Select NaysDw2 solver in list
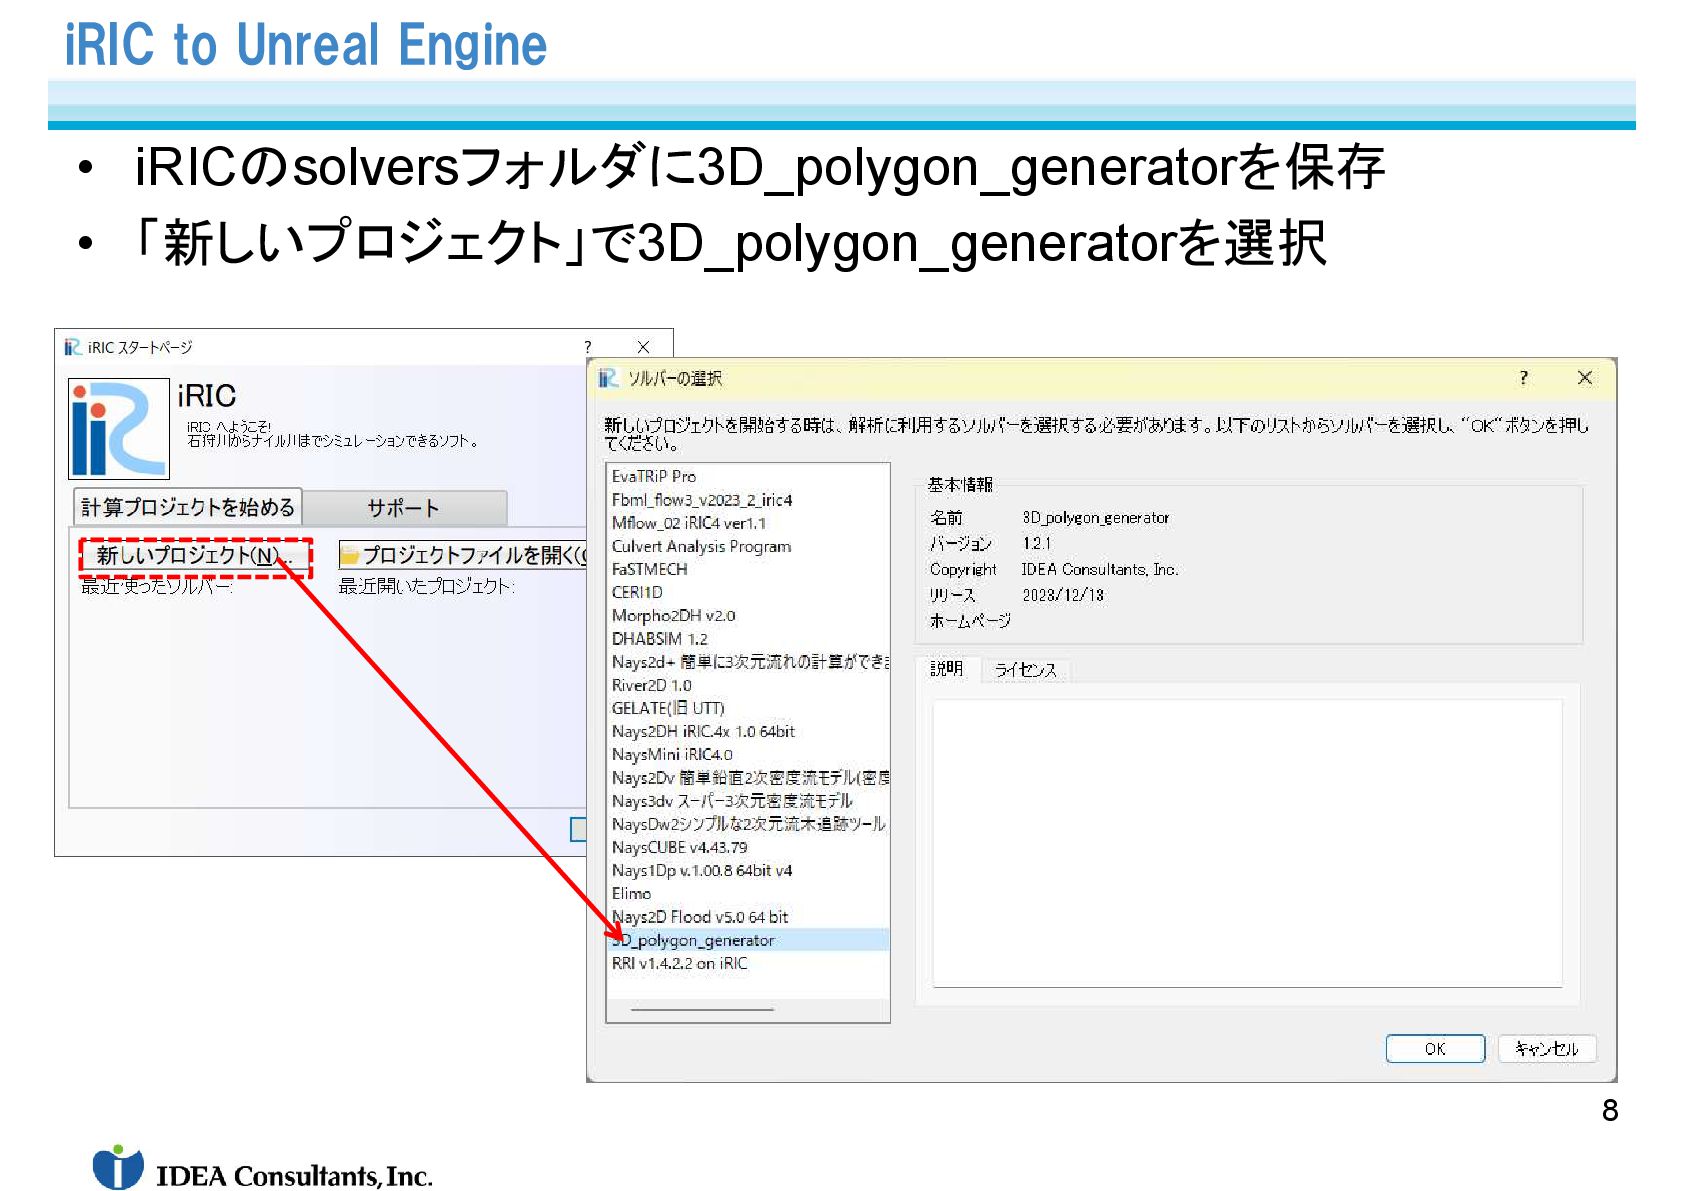The height and width of the screenshot is (1191, 1684). click(748, 824)
